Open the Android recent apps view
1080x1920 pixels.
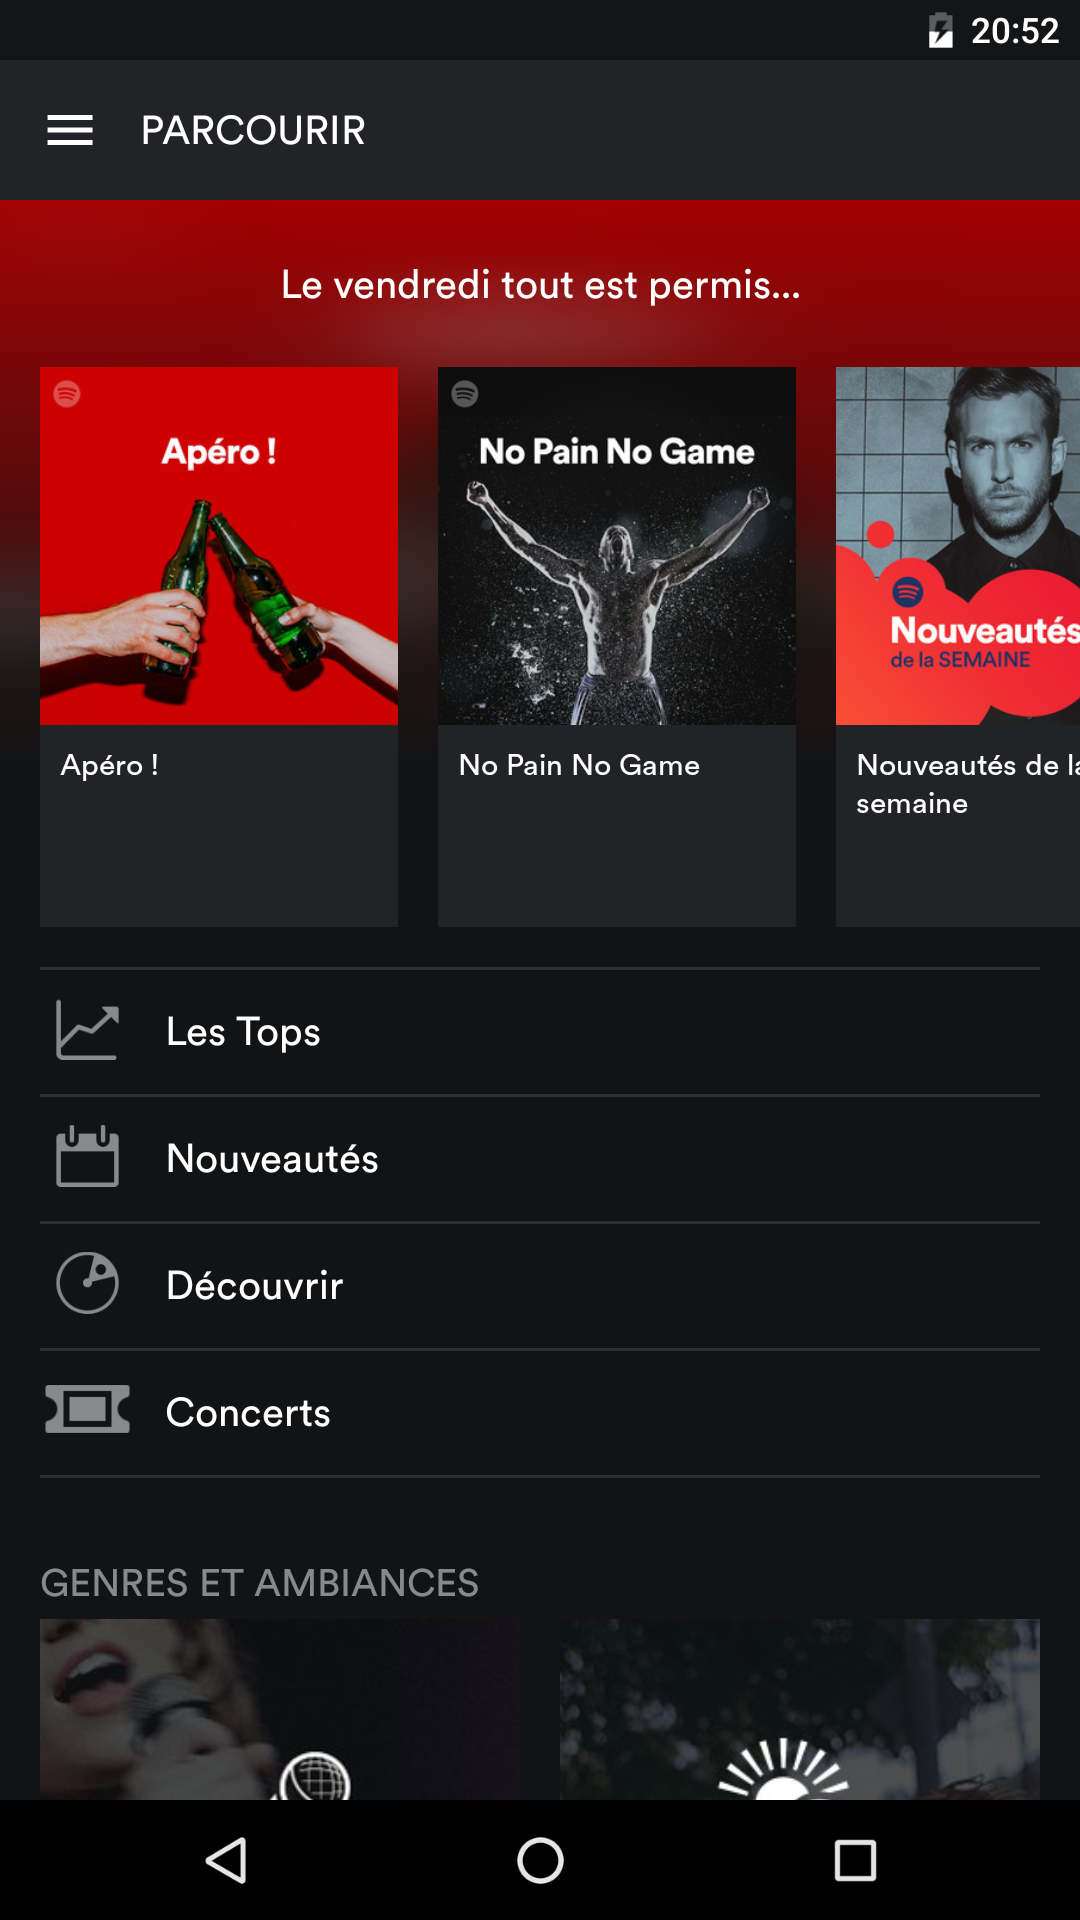point(855,1861)
